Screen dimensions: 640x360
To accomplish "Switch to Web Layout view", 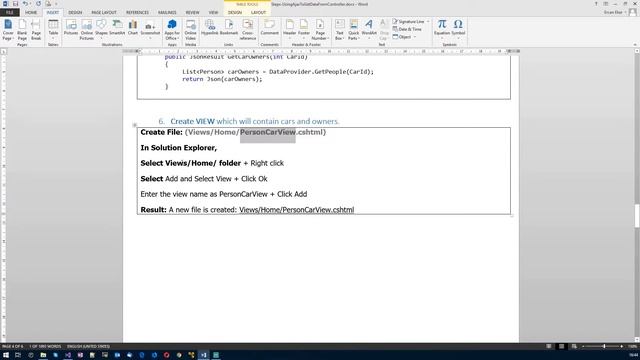I will pyautogui.click(x=574, y=346).
